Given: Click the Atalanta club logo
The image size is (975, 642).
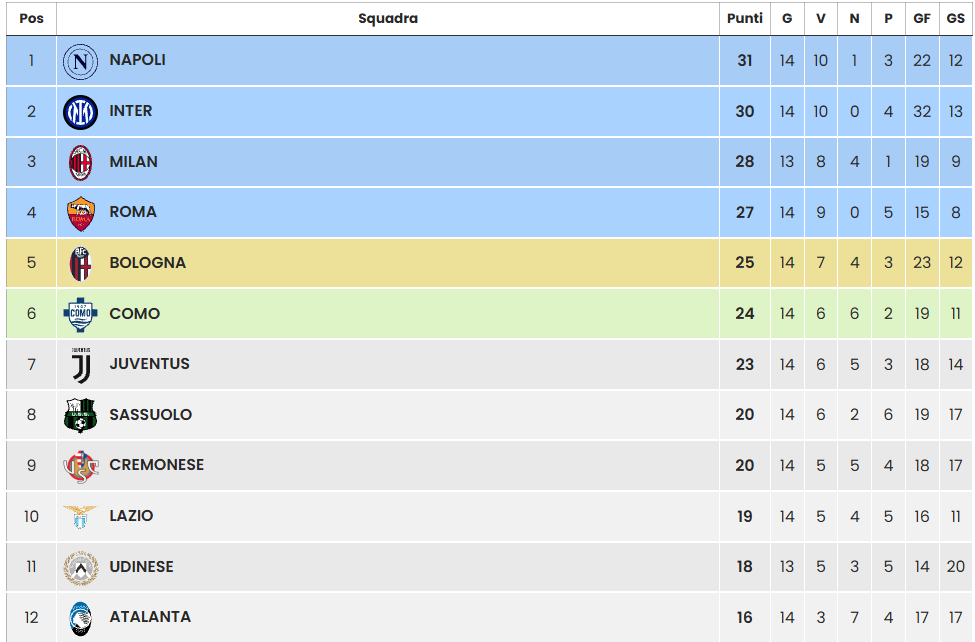Looking at the screenshot, I should 81,618.
